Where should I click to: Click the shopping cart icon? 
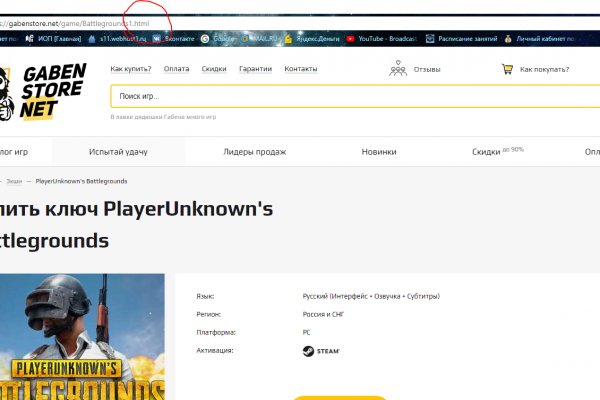point(507,69)
